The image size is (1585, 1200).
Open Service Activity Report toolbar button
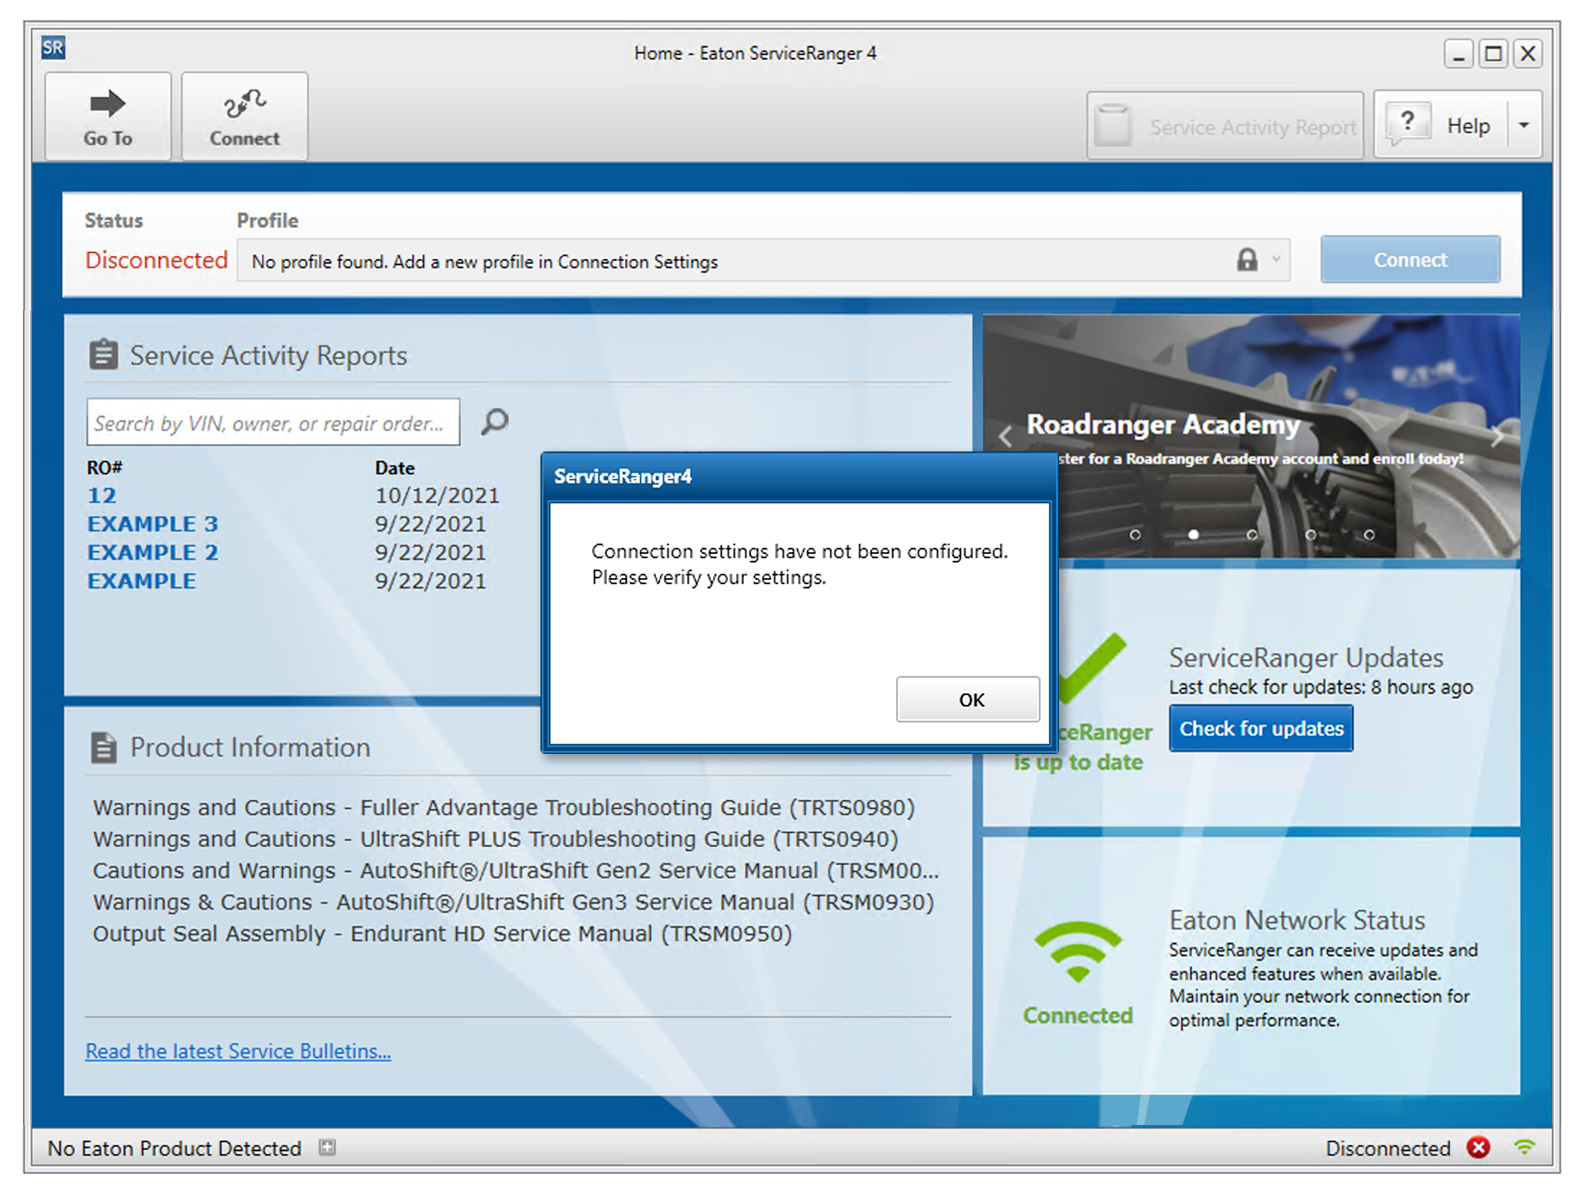click(1225, 126)
